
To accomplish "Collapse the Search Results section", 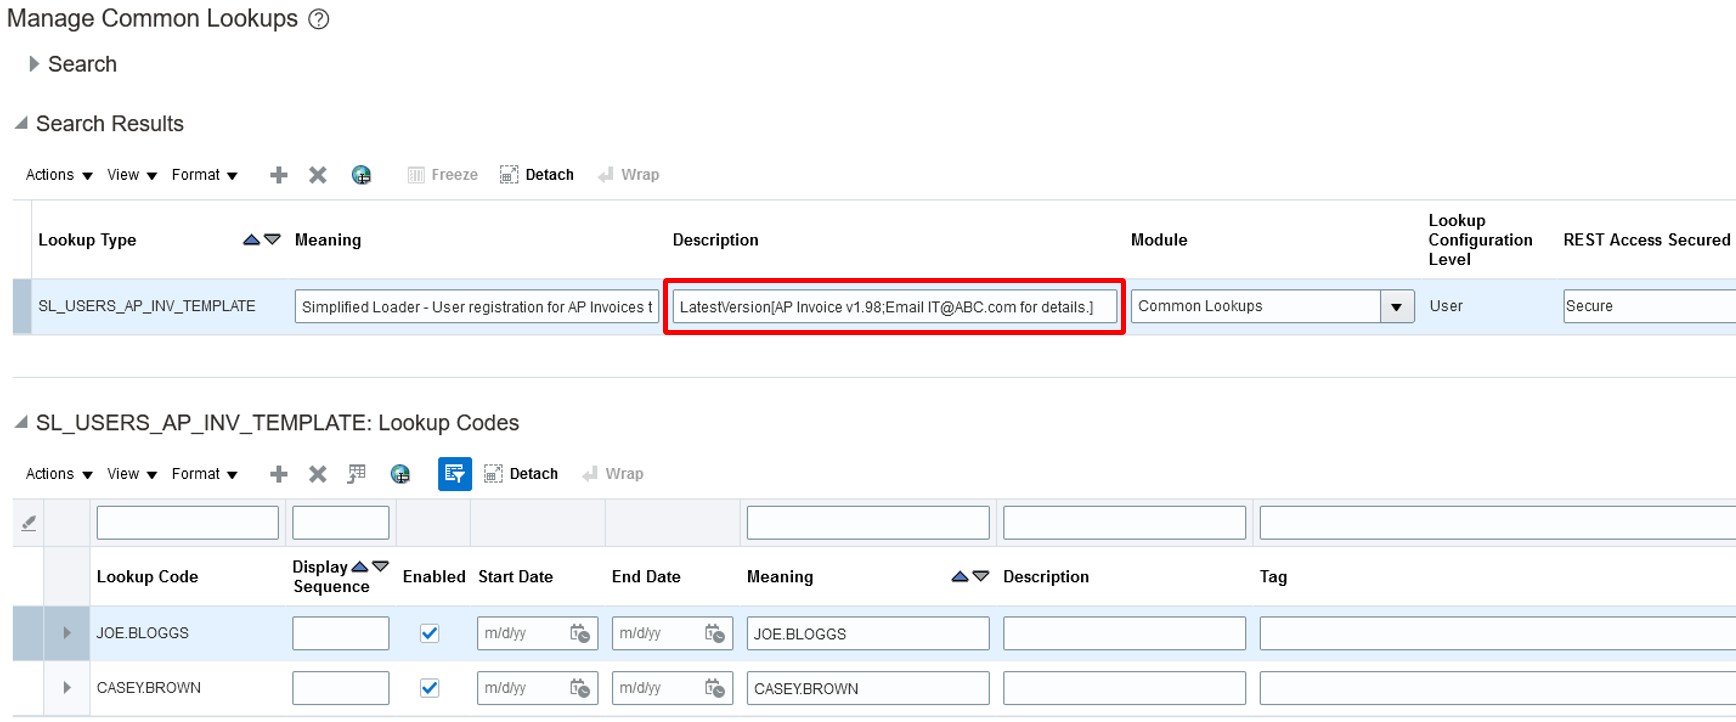I will click(x=21, y=123).
